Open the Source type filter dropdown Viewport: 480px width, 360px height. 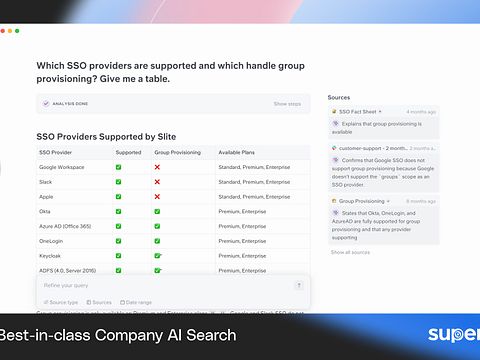(61, 302)
